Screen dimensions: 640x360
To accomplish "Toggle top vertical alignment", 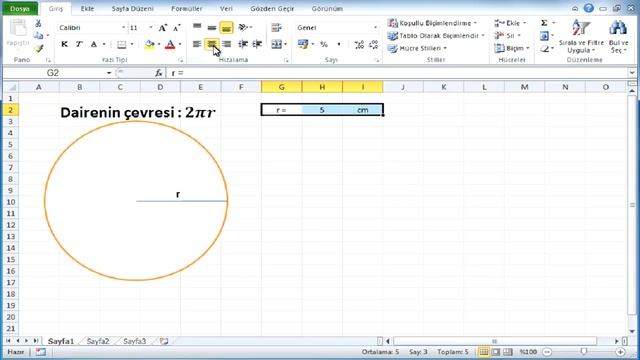I will coord(197,27).
